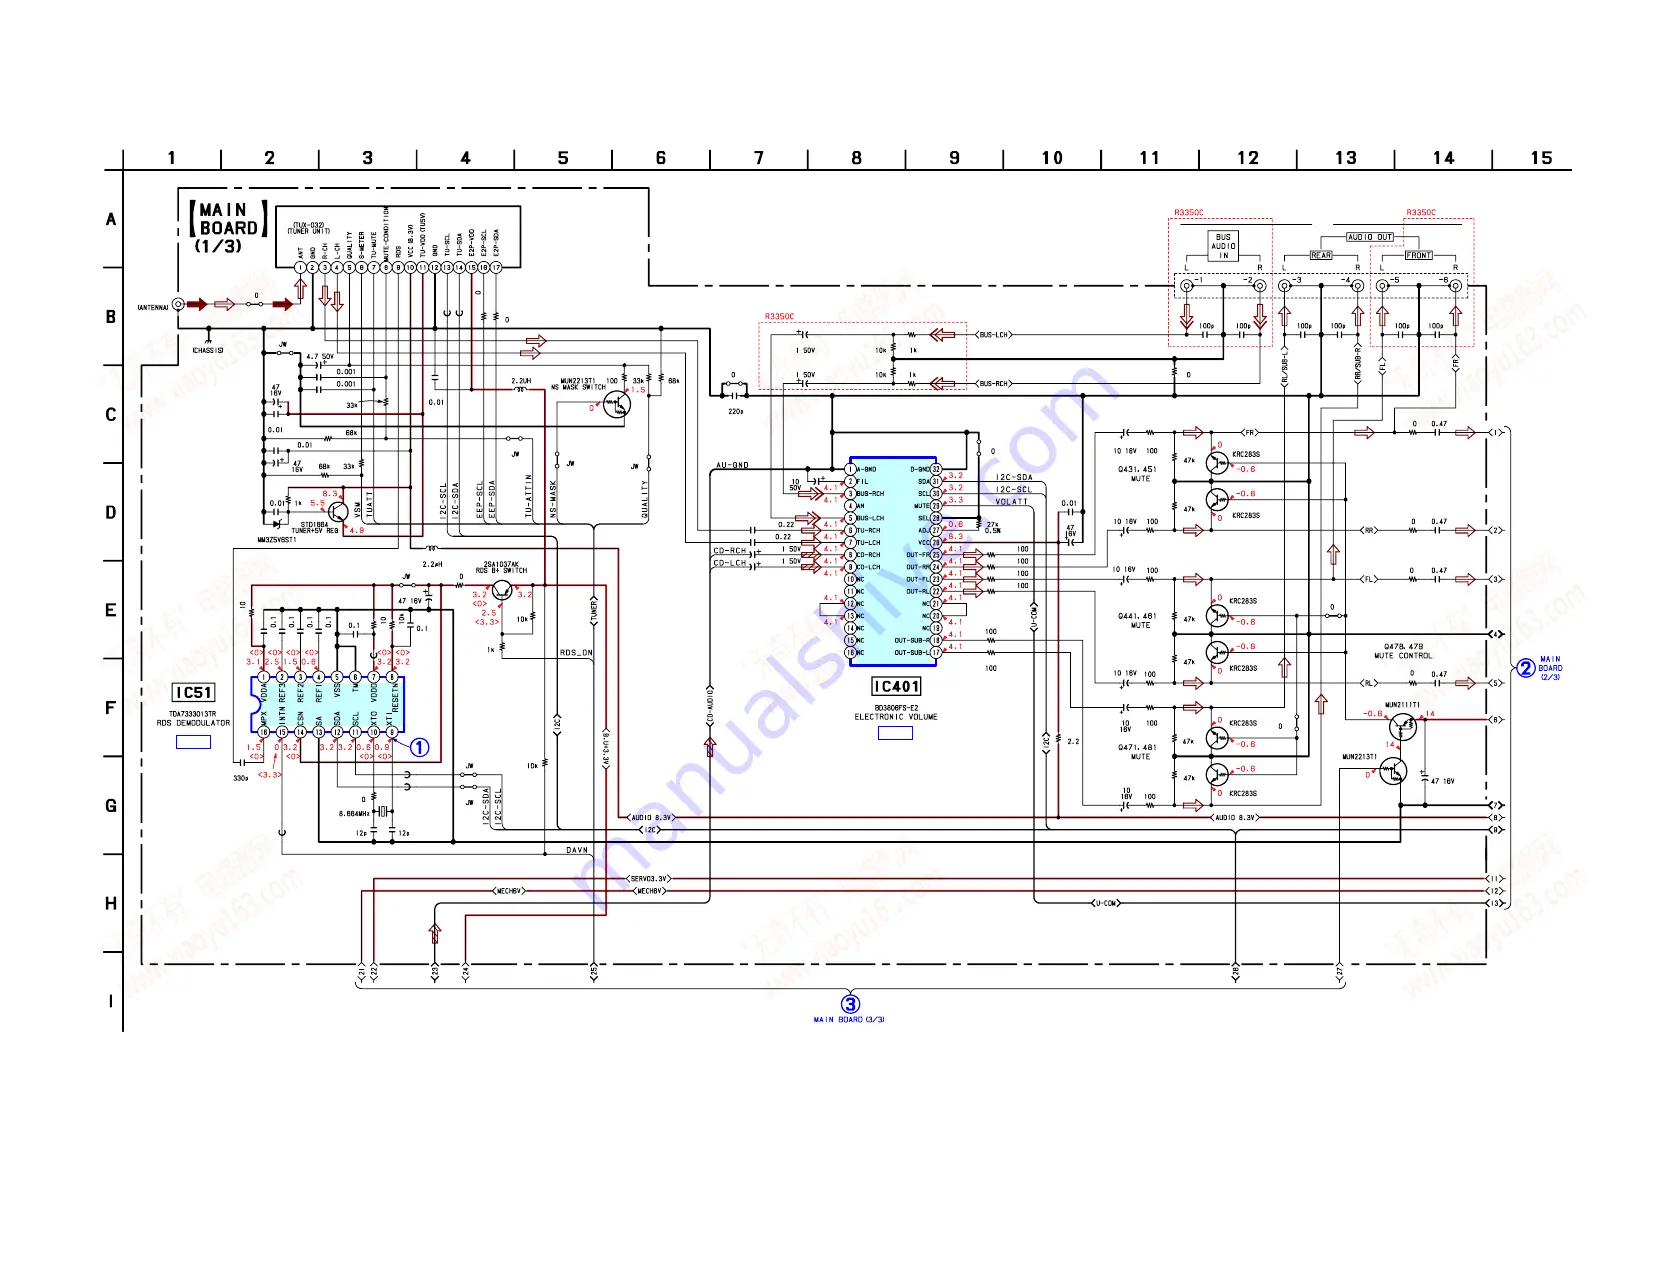Click the blue circled number 2 reference
1680x1263 pixels.
[1526, 668]
